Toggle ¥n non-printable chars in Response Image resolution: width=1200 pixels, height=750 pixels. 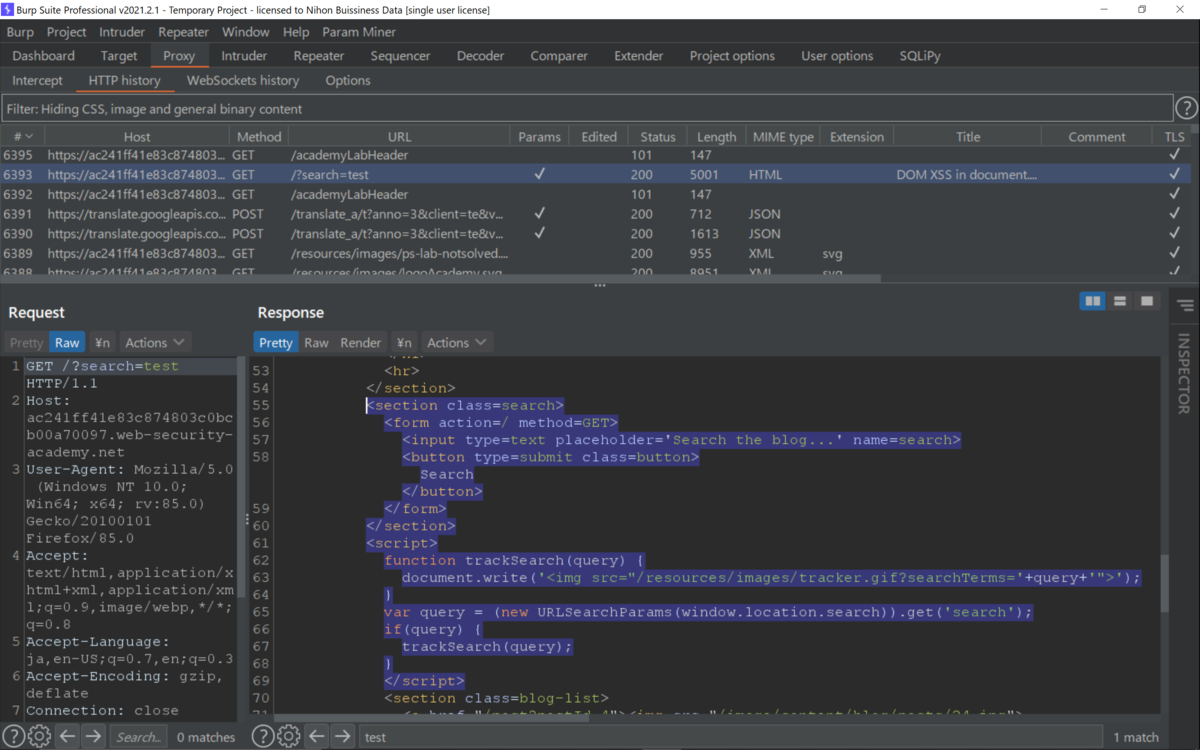pyautogui.click(x=404, y=342)
